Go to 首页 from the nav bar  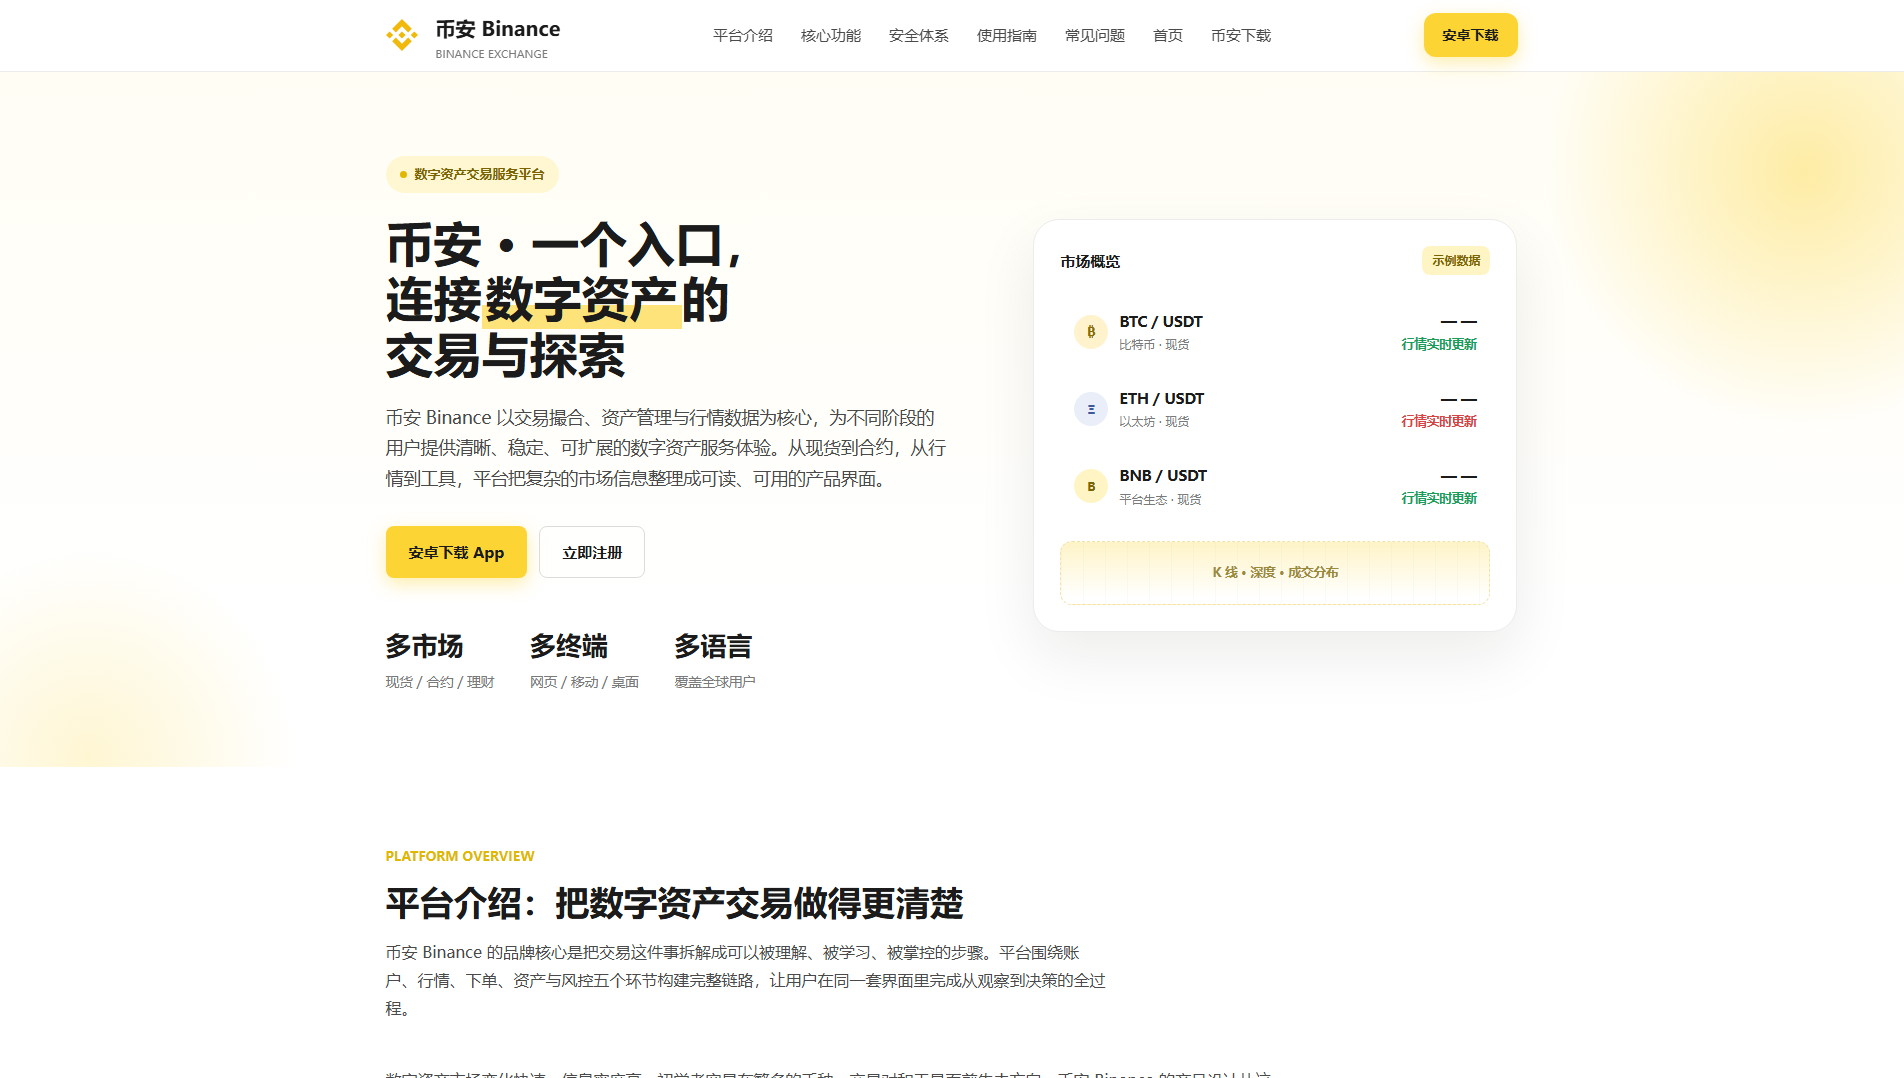tap(1168, 36)
